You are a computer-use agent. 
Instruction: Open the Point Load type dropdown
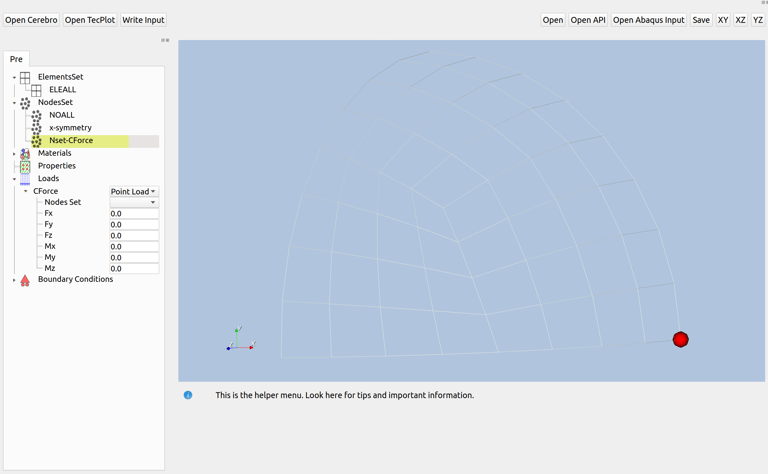[x=134, y=191]
